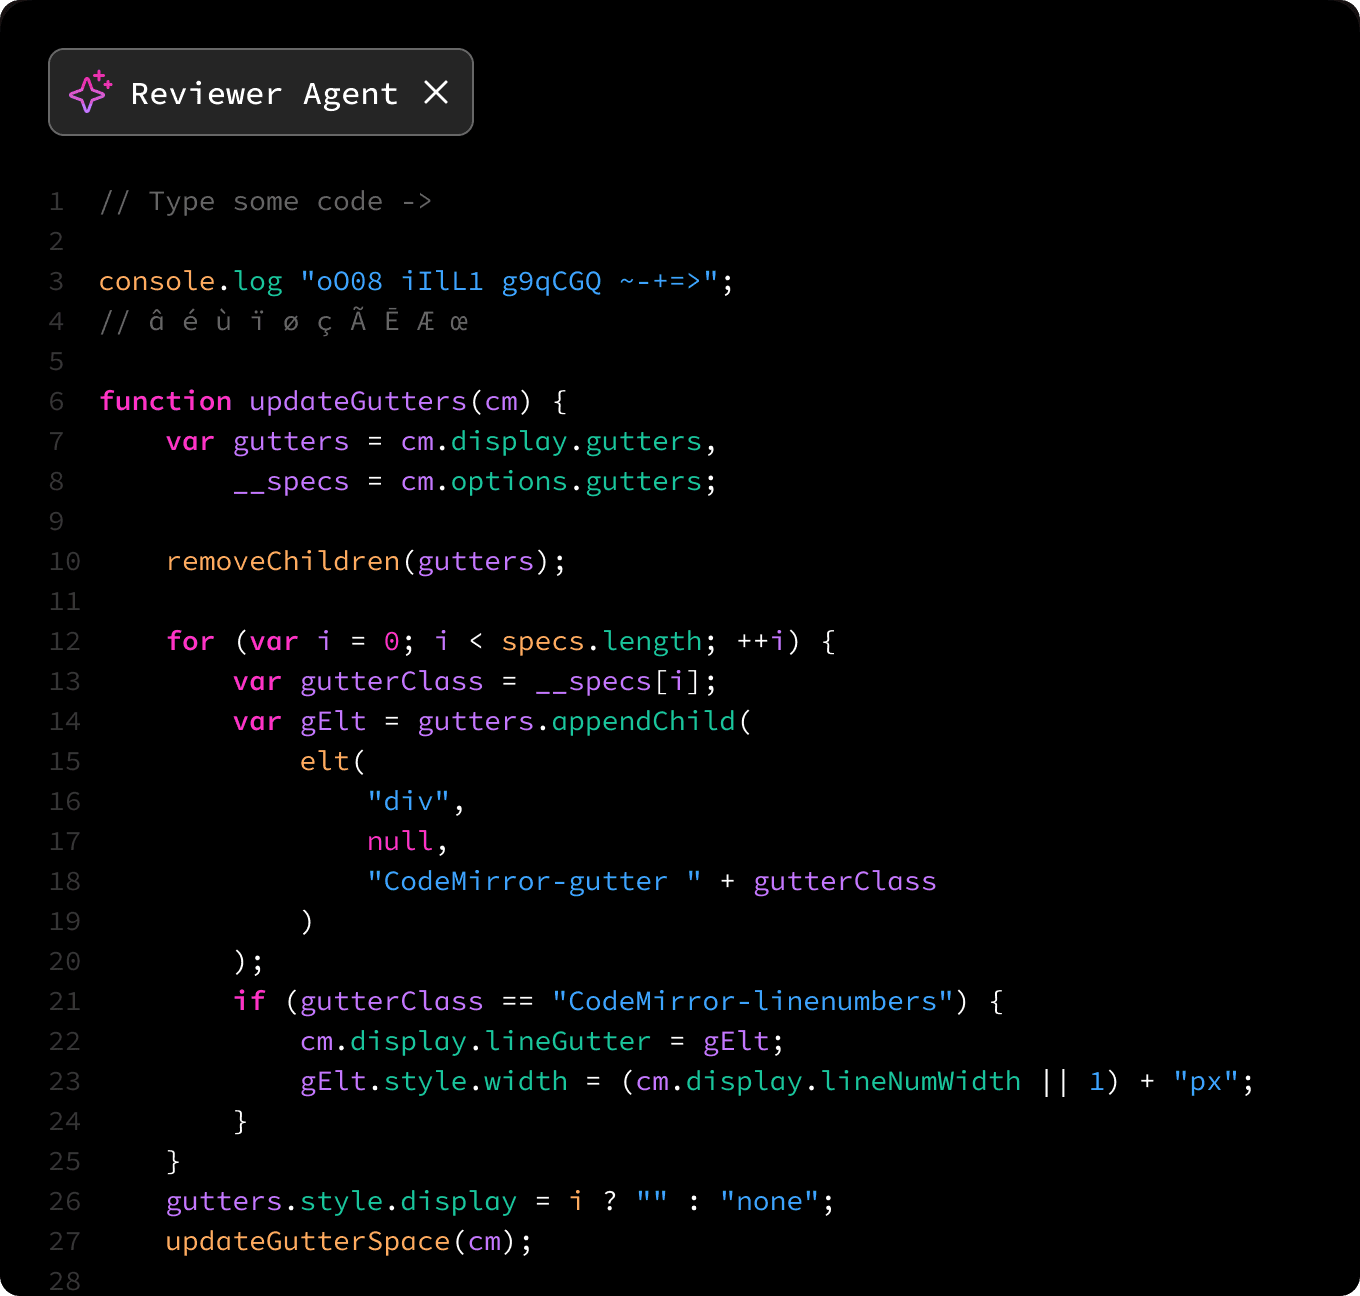The height and width of the screenshot is (1296, 1360).
Task: Click line number 6 in the gutter
Action: (56, 401)
